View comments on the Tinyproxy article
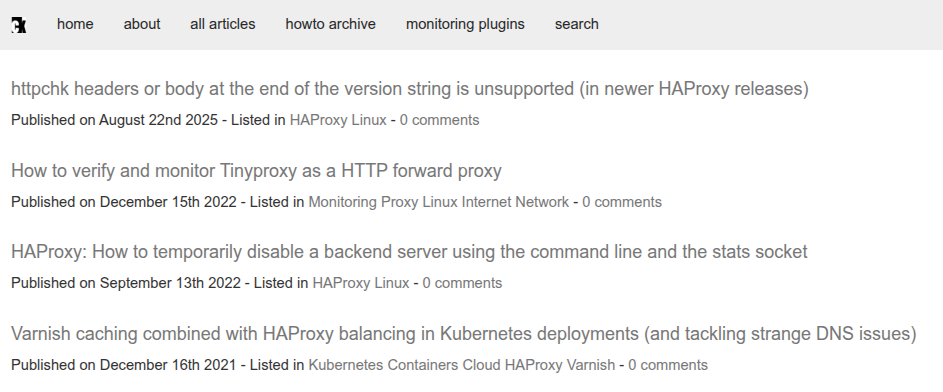This screenshot has height=392, width=943. (x=622, y=202)
